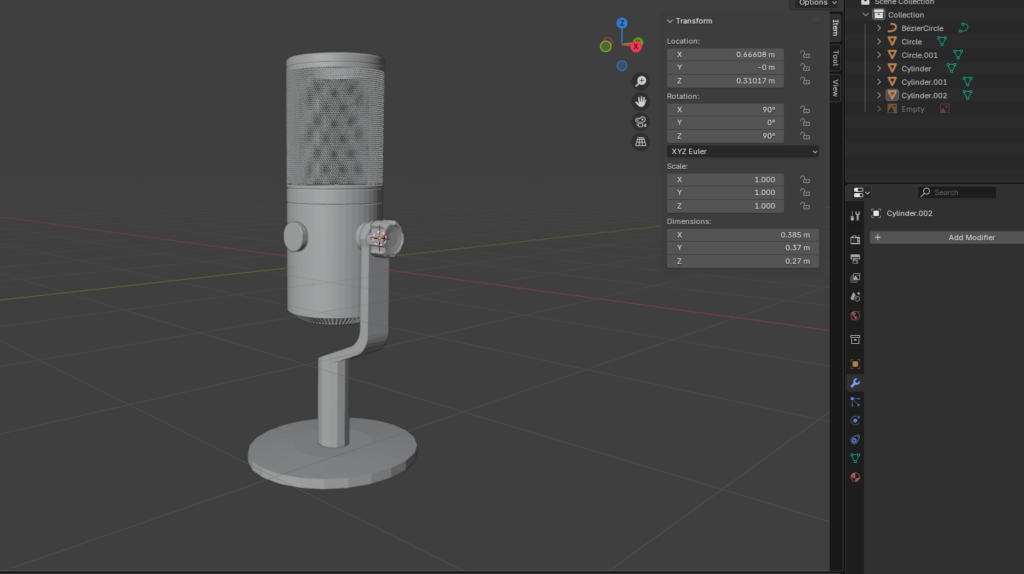Click mesh data icon beside Cylinder.001
The height and width of the screenshot is (574, 1024).
[967, 82]
